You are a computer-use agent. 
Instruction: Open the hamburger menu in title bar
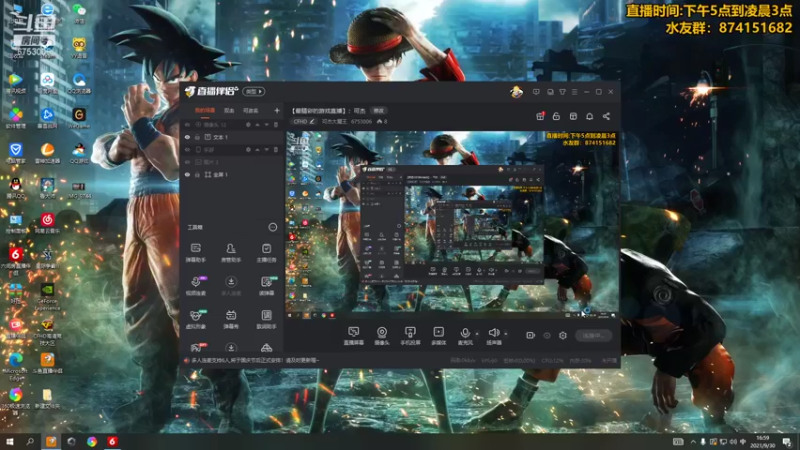coord(574,92)
